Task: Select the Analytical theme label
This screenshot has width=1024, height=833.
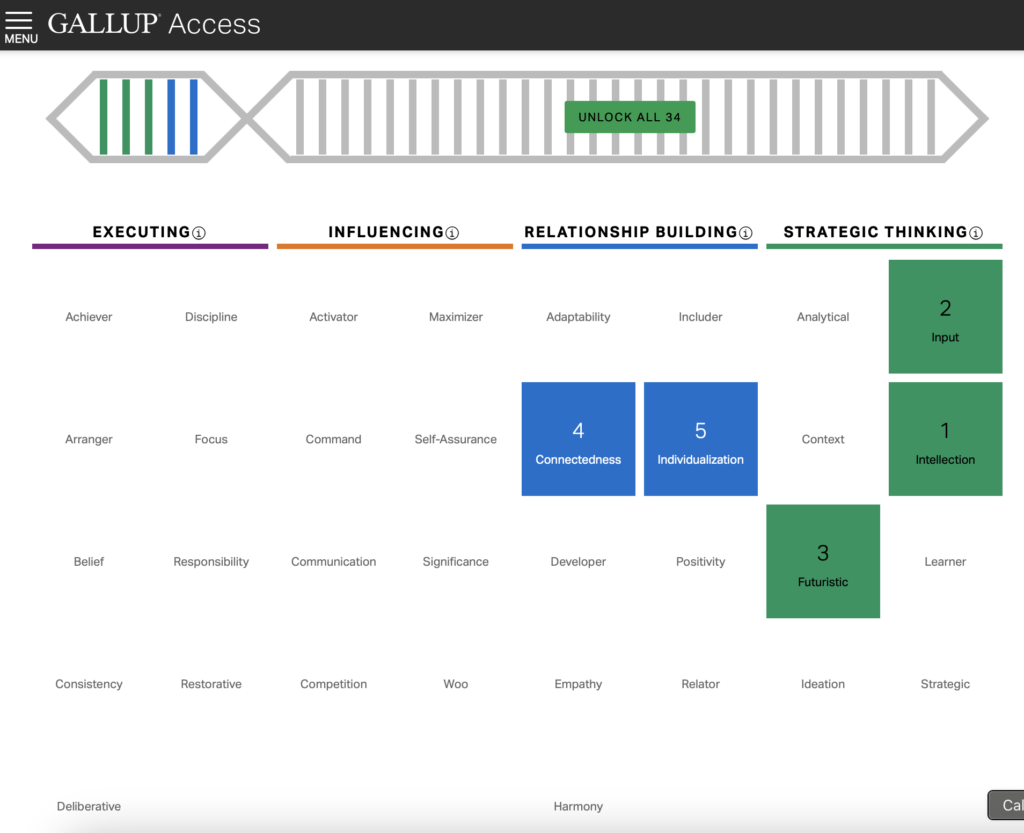Action: coord(823,317)
